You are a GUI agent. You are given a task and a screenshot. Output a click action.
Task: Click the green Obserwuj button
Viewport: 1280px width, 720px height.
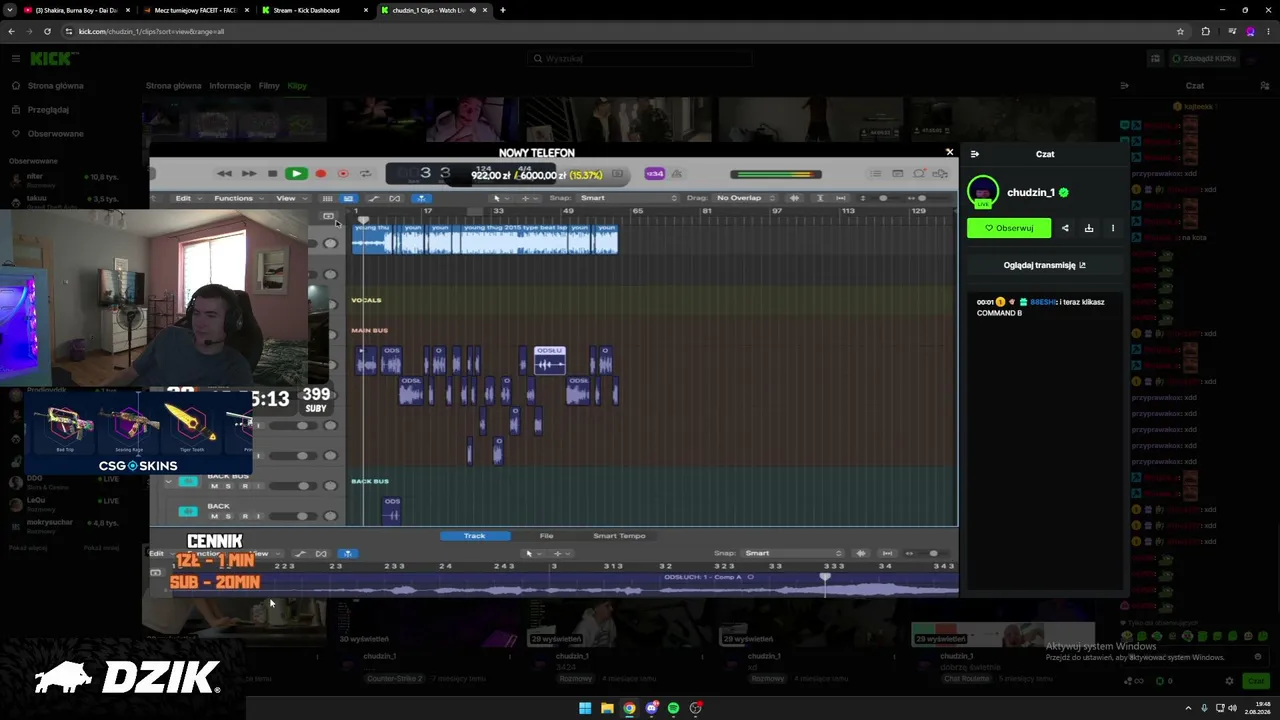(1009, 228)
